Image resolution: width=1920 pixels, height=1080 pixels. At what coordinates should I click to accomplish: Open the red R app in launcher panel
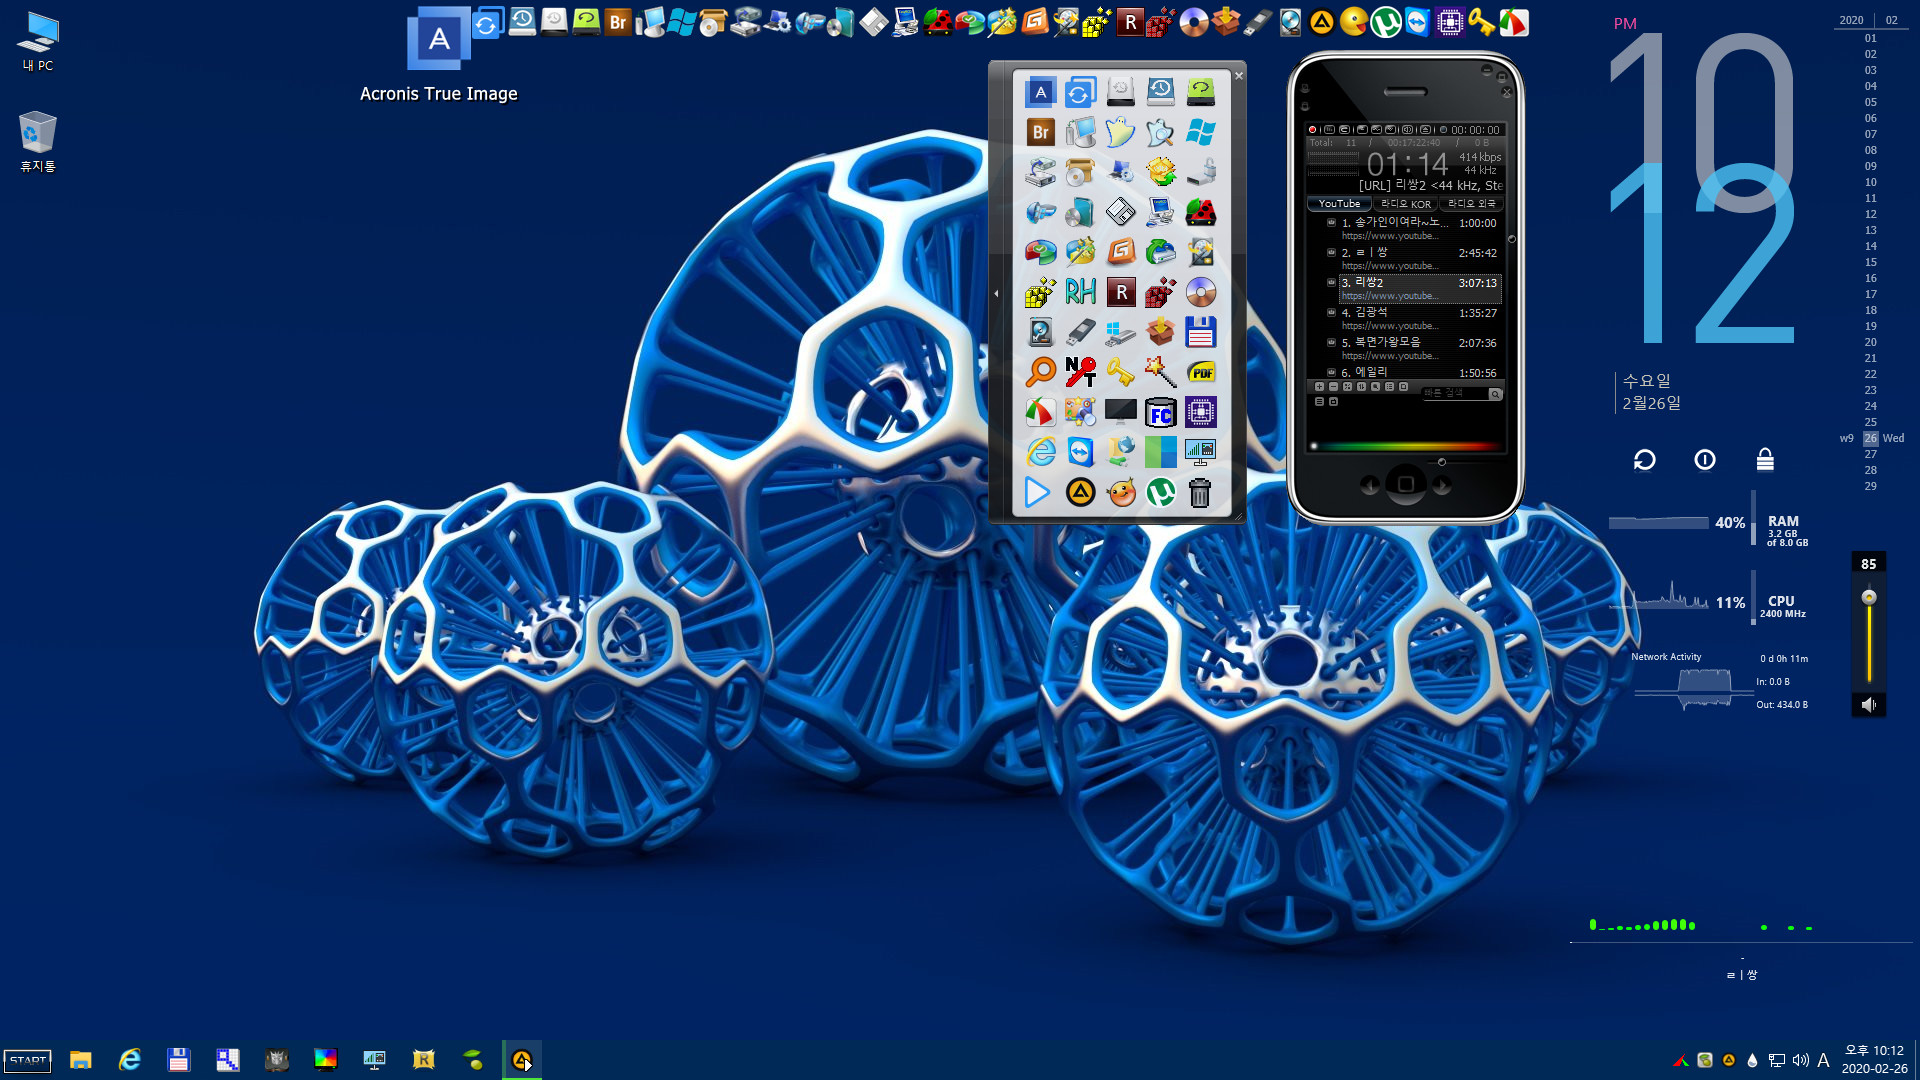pos(1121,292)
